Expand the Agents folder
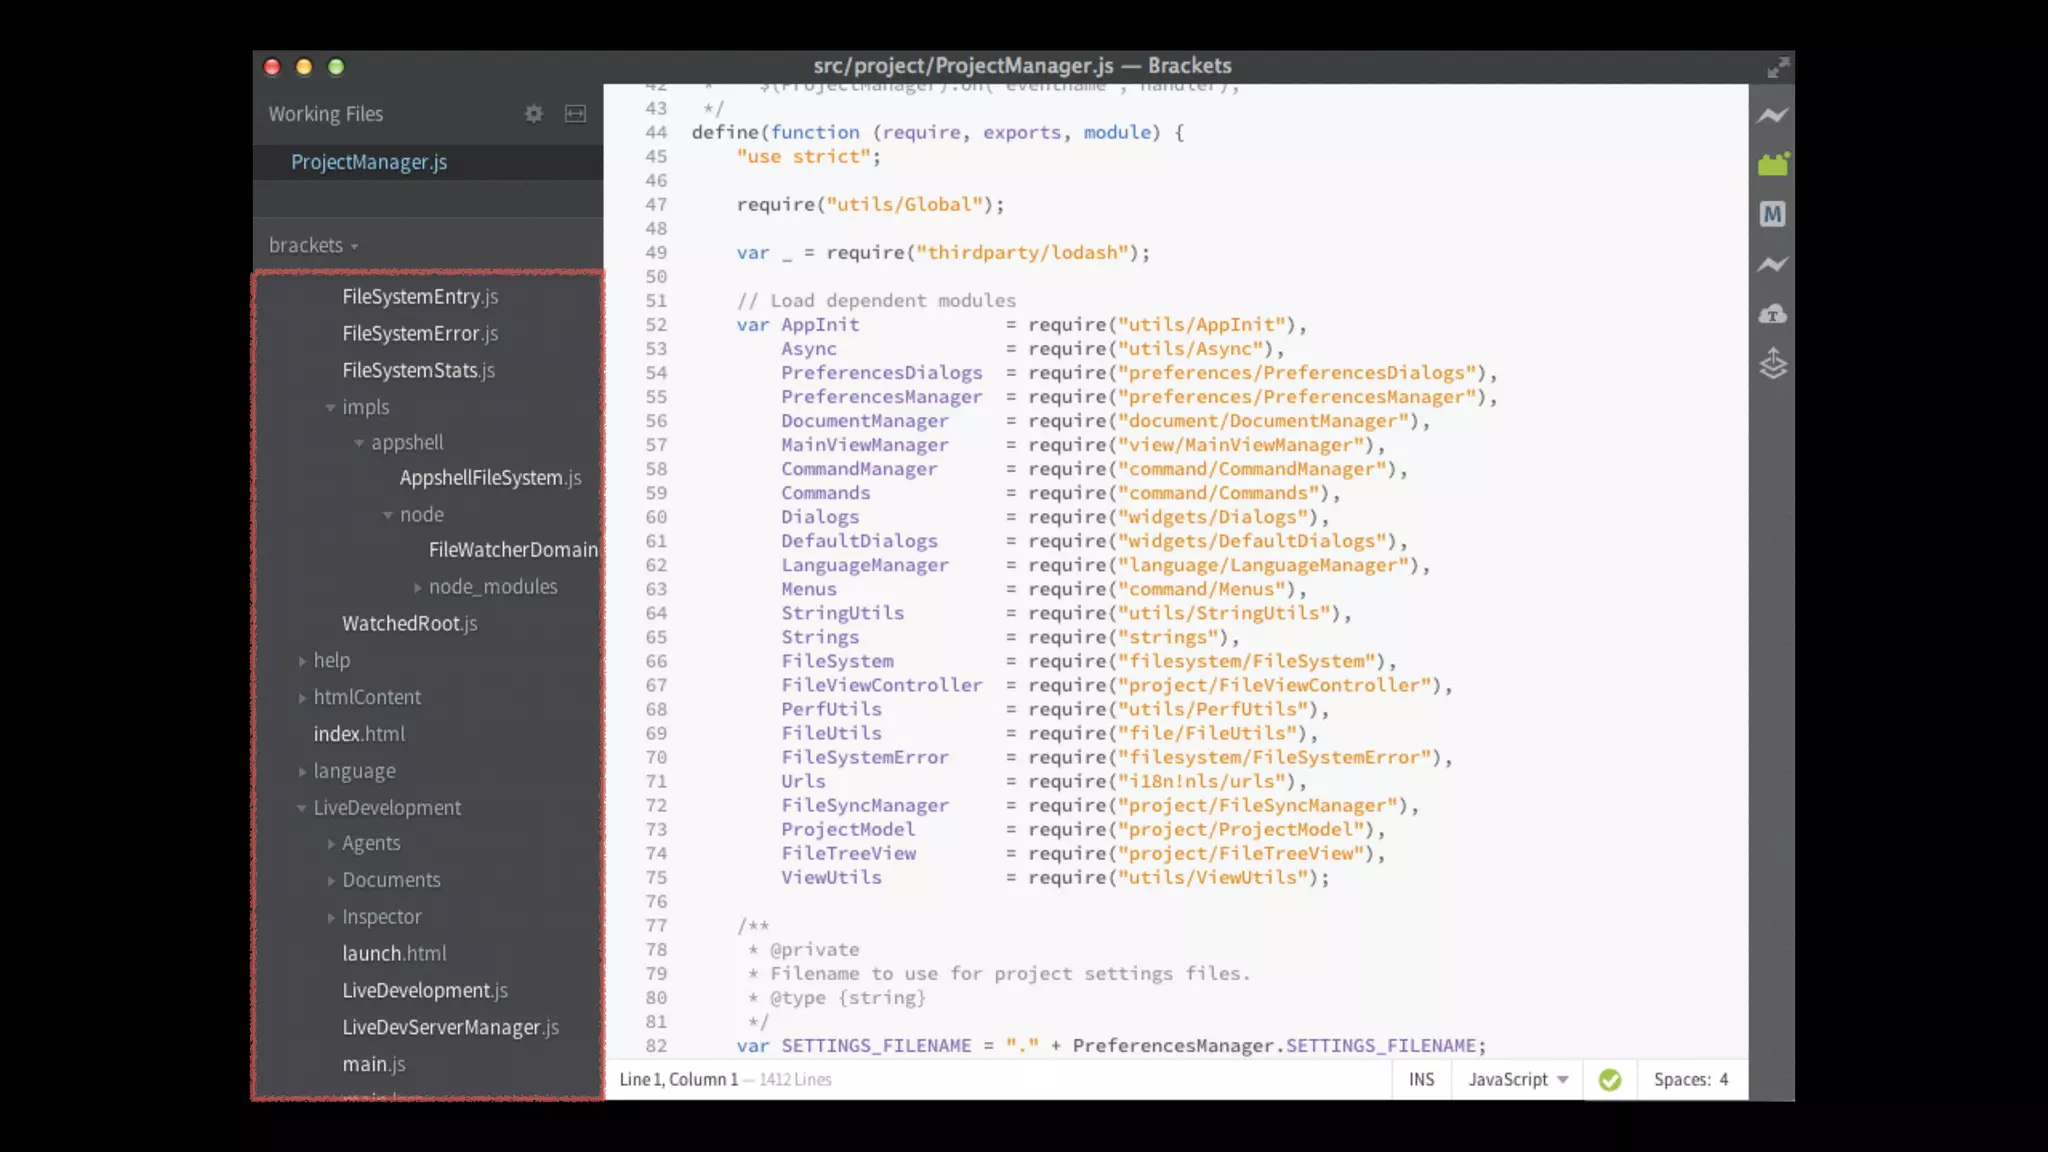The height and width of the screenshot is (1152, 2048). point(331,844)
